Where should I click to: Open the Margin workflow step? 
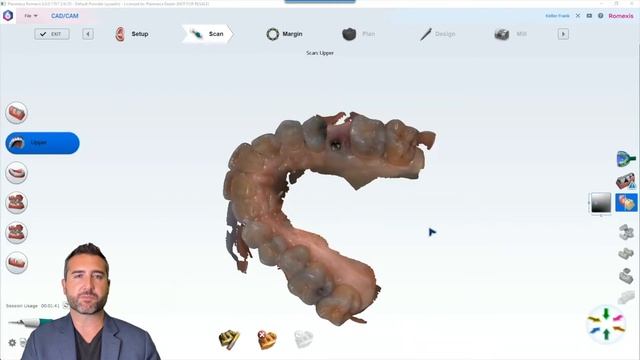click(x=284, y=34)
